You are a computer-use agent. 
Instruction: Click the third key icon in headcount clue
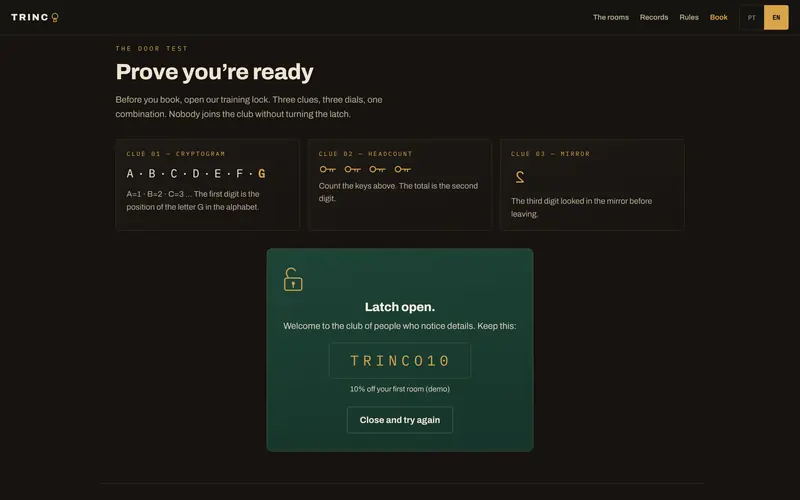[x=378, y=169]
